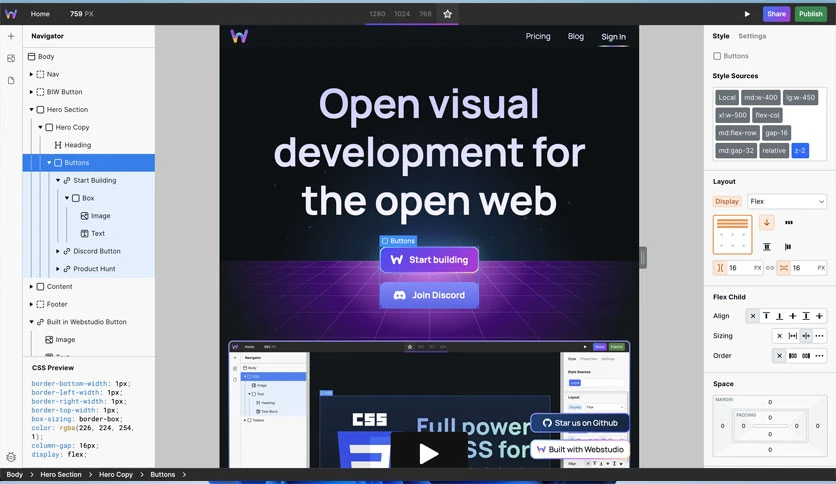The width and height of the screenshot is (836, 484).
Task: Open the assets panel in sidebar
Action: click(x=11, y=58)
